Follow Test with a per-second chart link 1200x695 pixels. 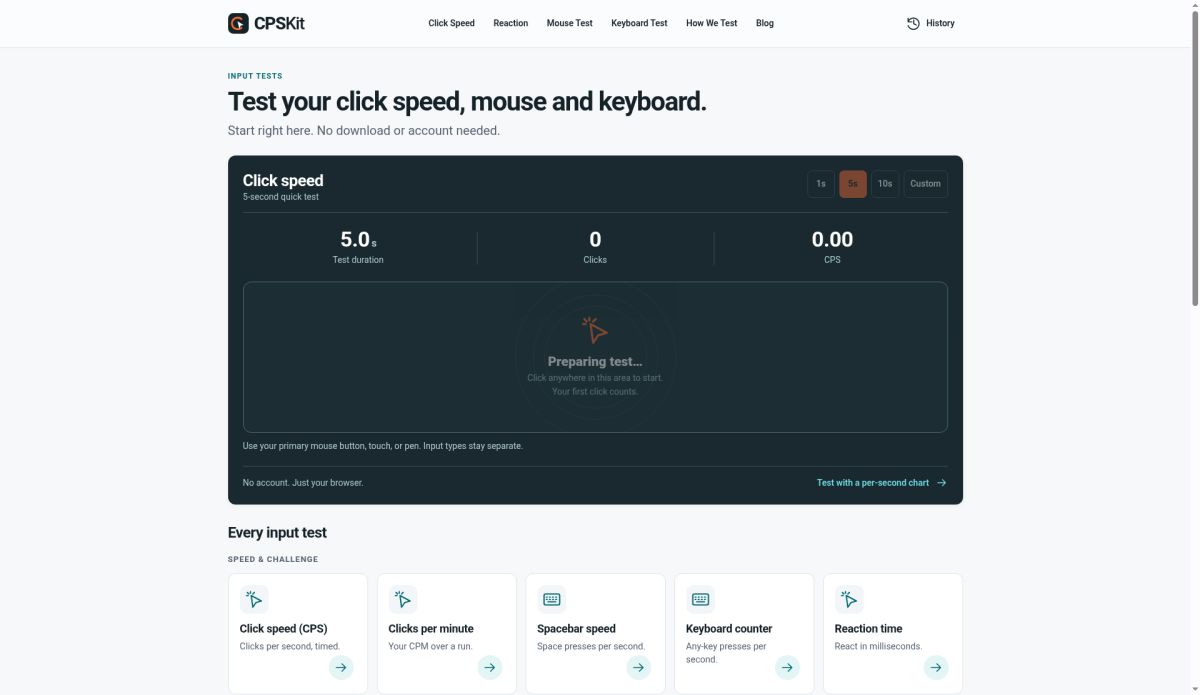(881, 483)
